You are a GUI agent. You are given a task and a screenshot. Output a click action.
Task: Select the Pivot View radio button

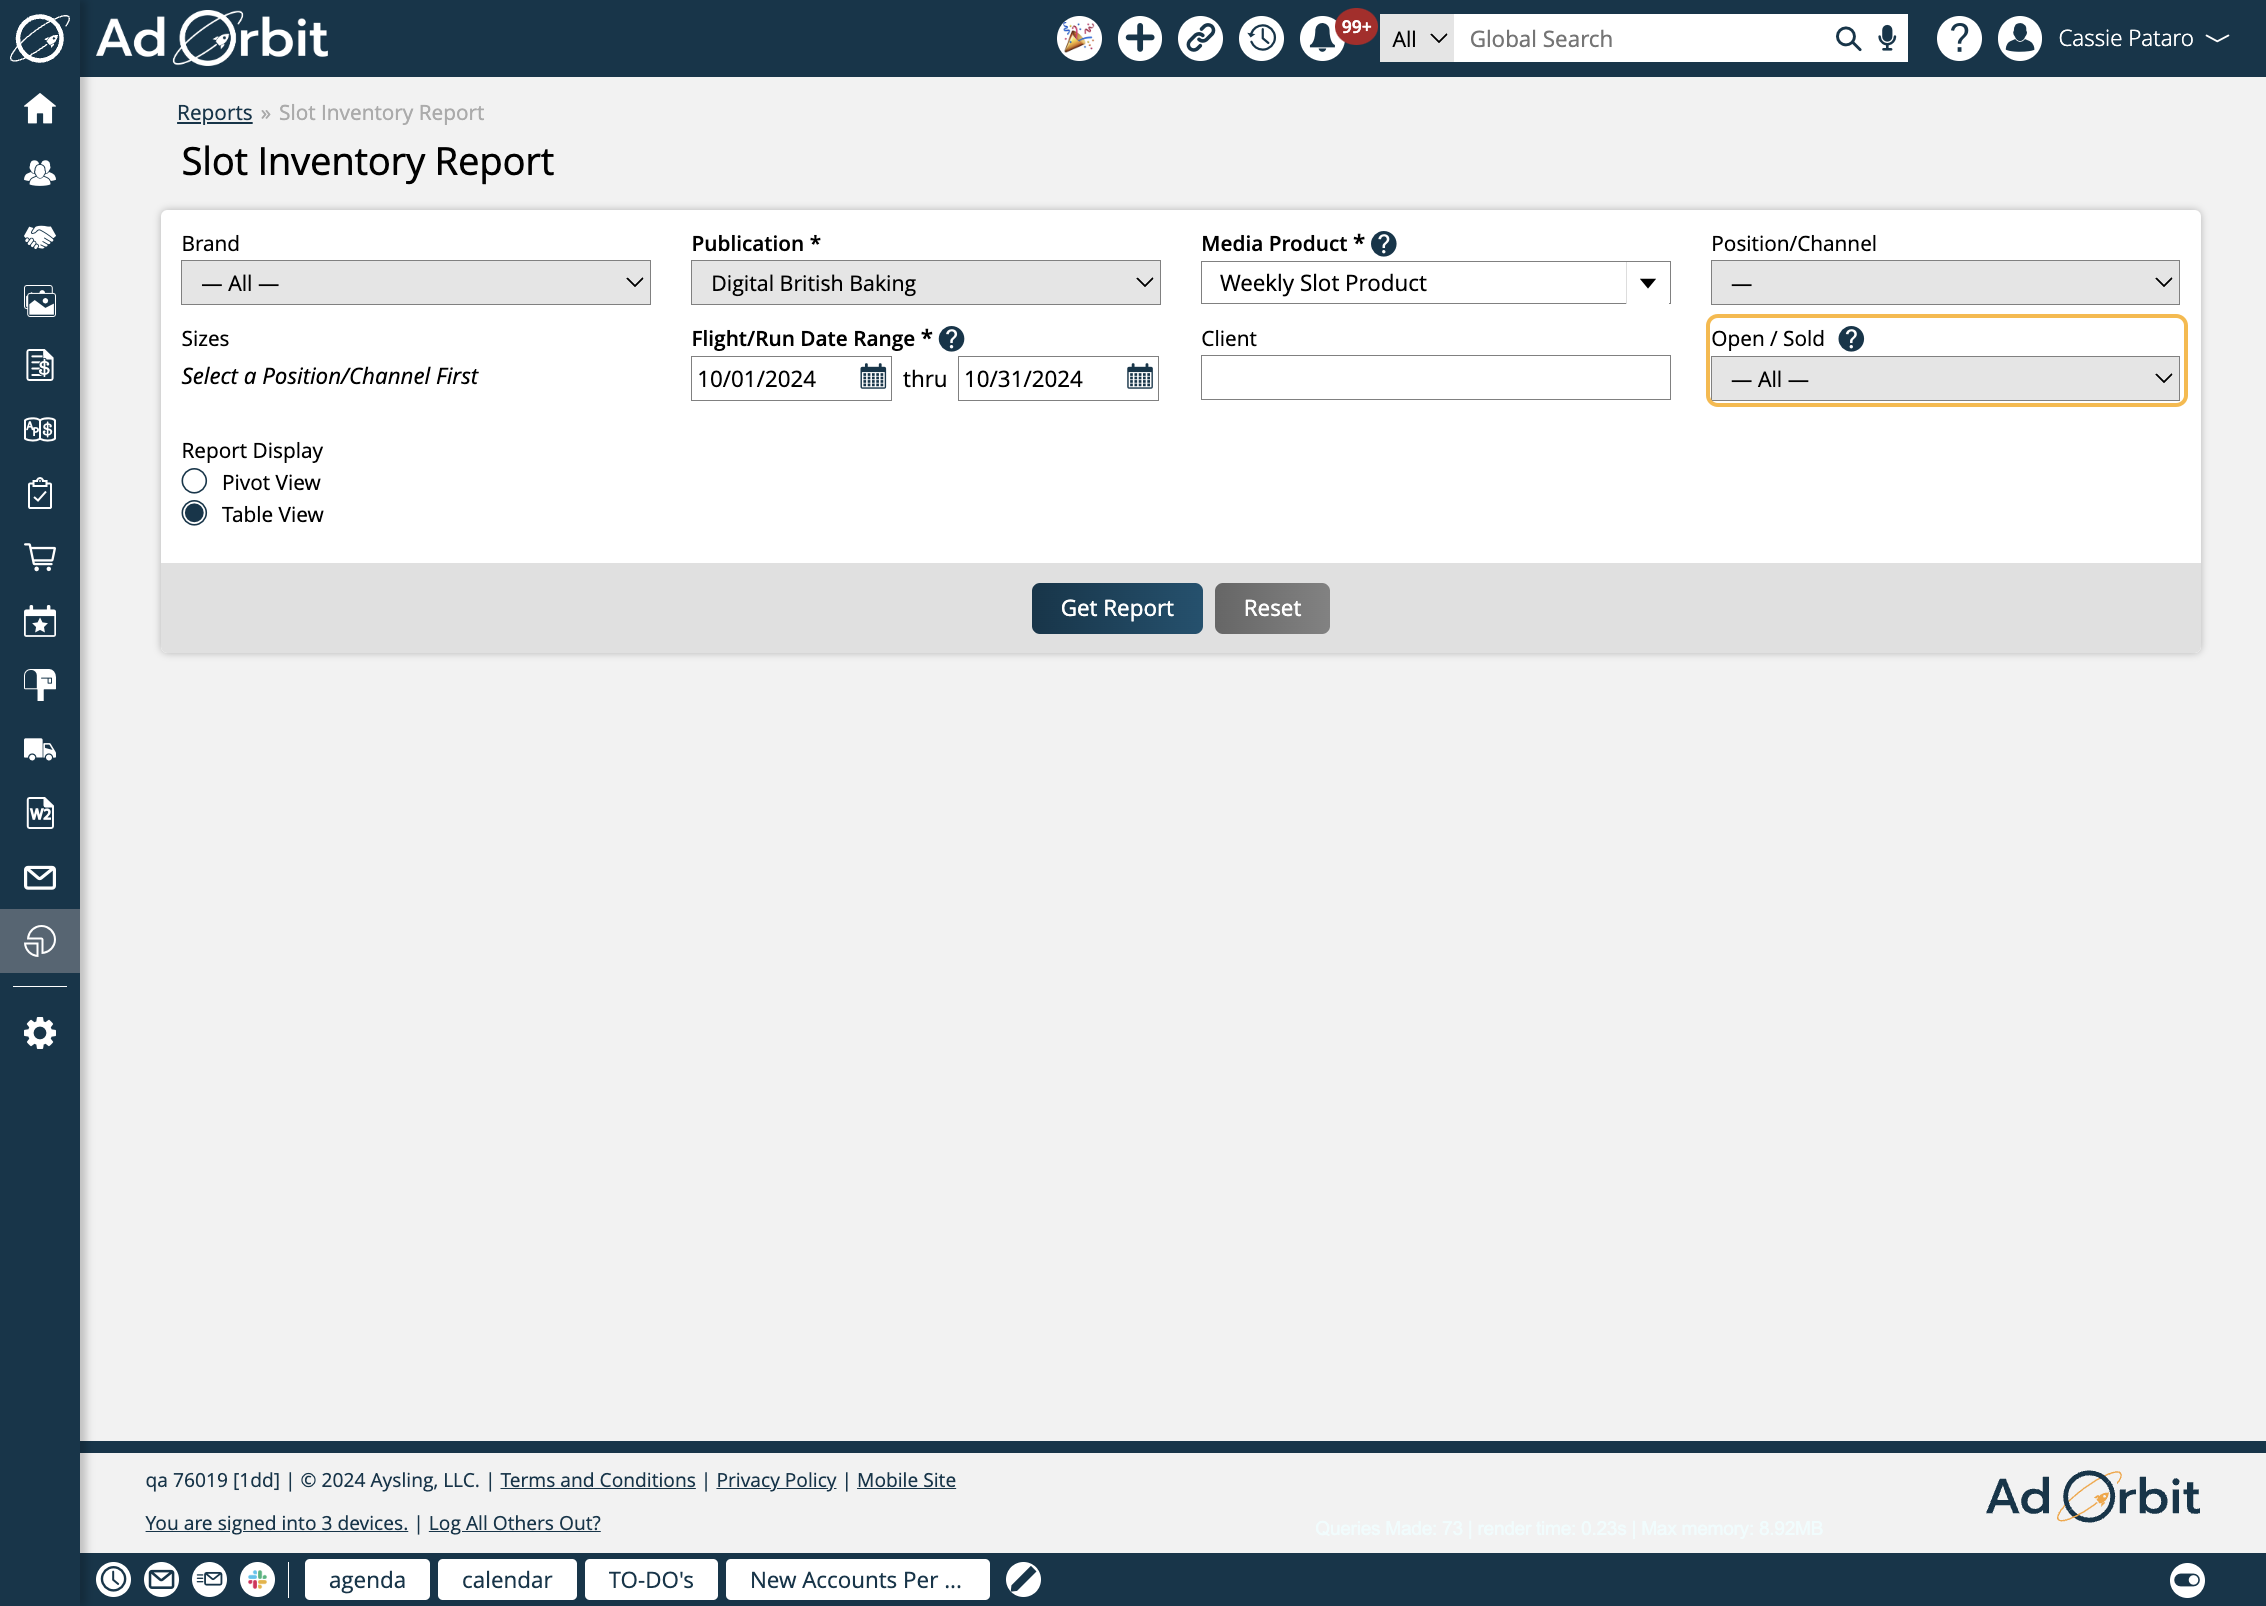[195, 482]
